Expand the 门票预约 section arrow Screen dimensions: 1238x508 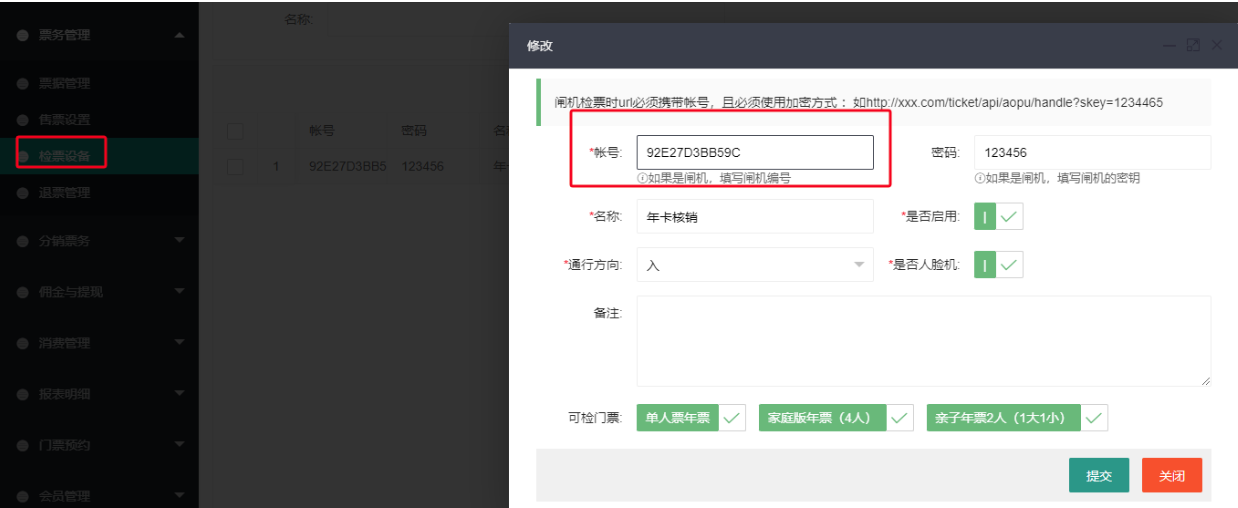(x=179, y=445)
